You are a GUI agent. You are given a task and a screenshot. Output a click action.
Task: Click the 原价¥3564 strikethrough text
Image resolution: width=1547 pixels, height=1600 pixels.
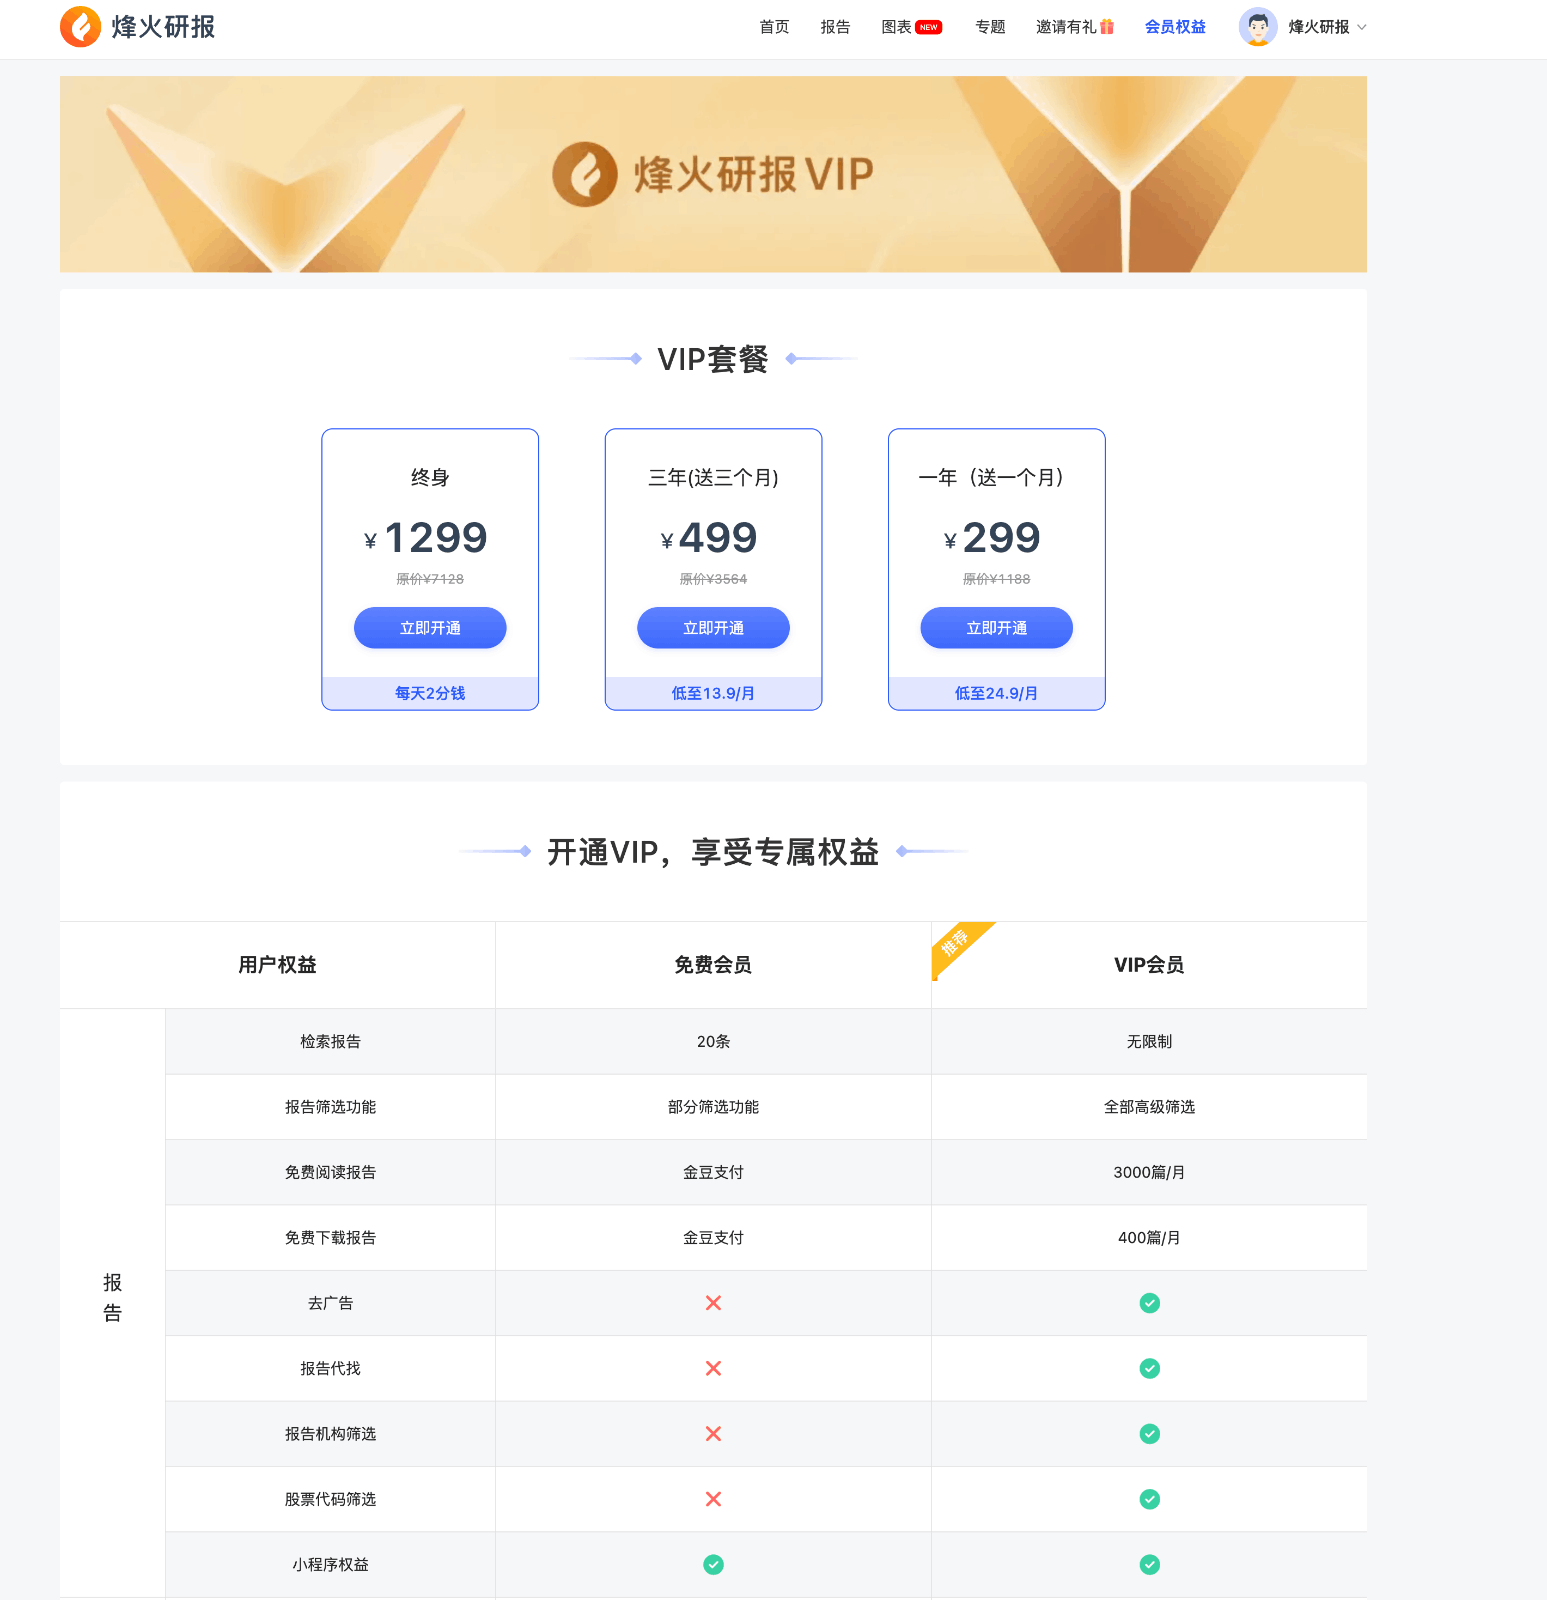click(713, 579)
